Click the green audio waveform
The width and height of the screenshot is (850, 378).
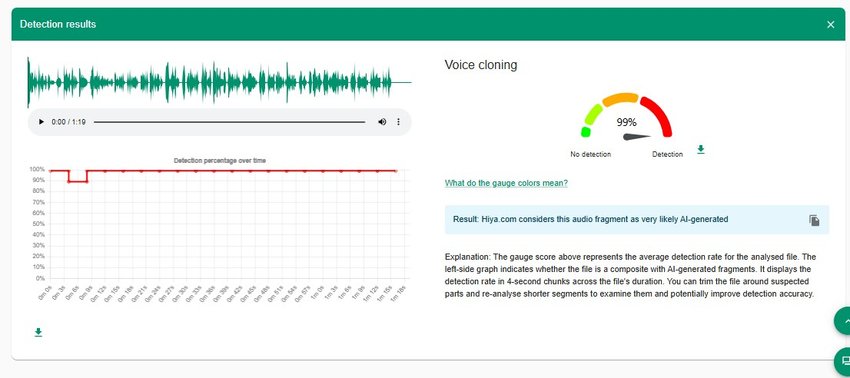pyautogui.click(x=219, y=82)
